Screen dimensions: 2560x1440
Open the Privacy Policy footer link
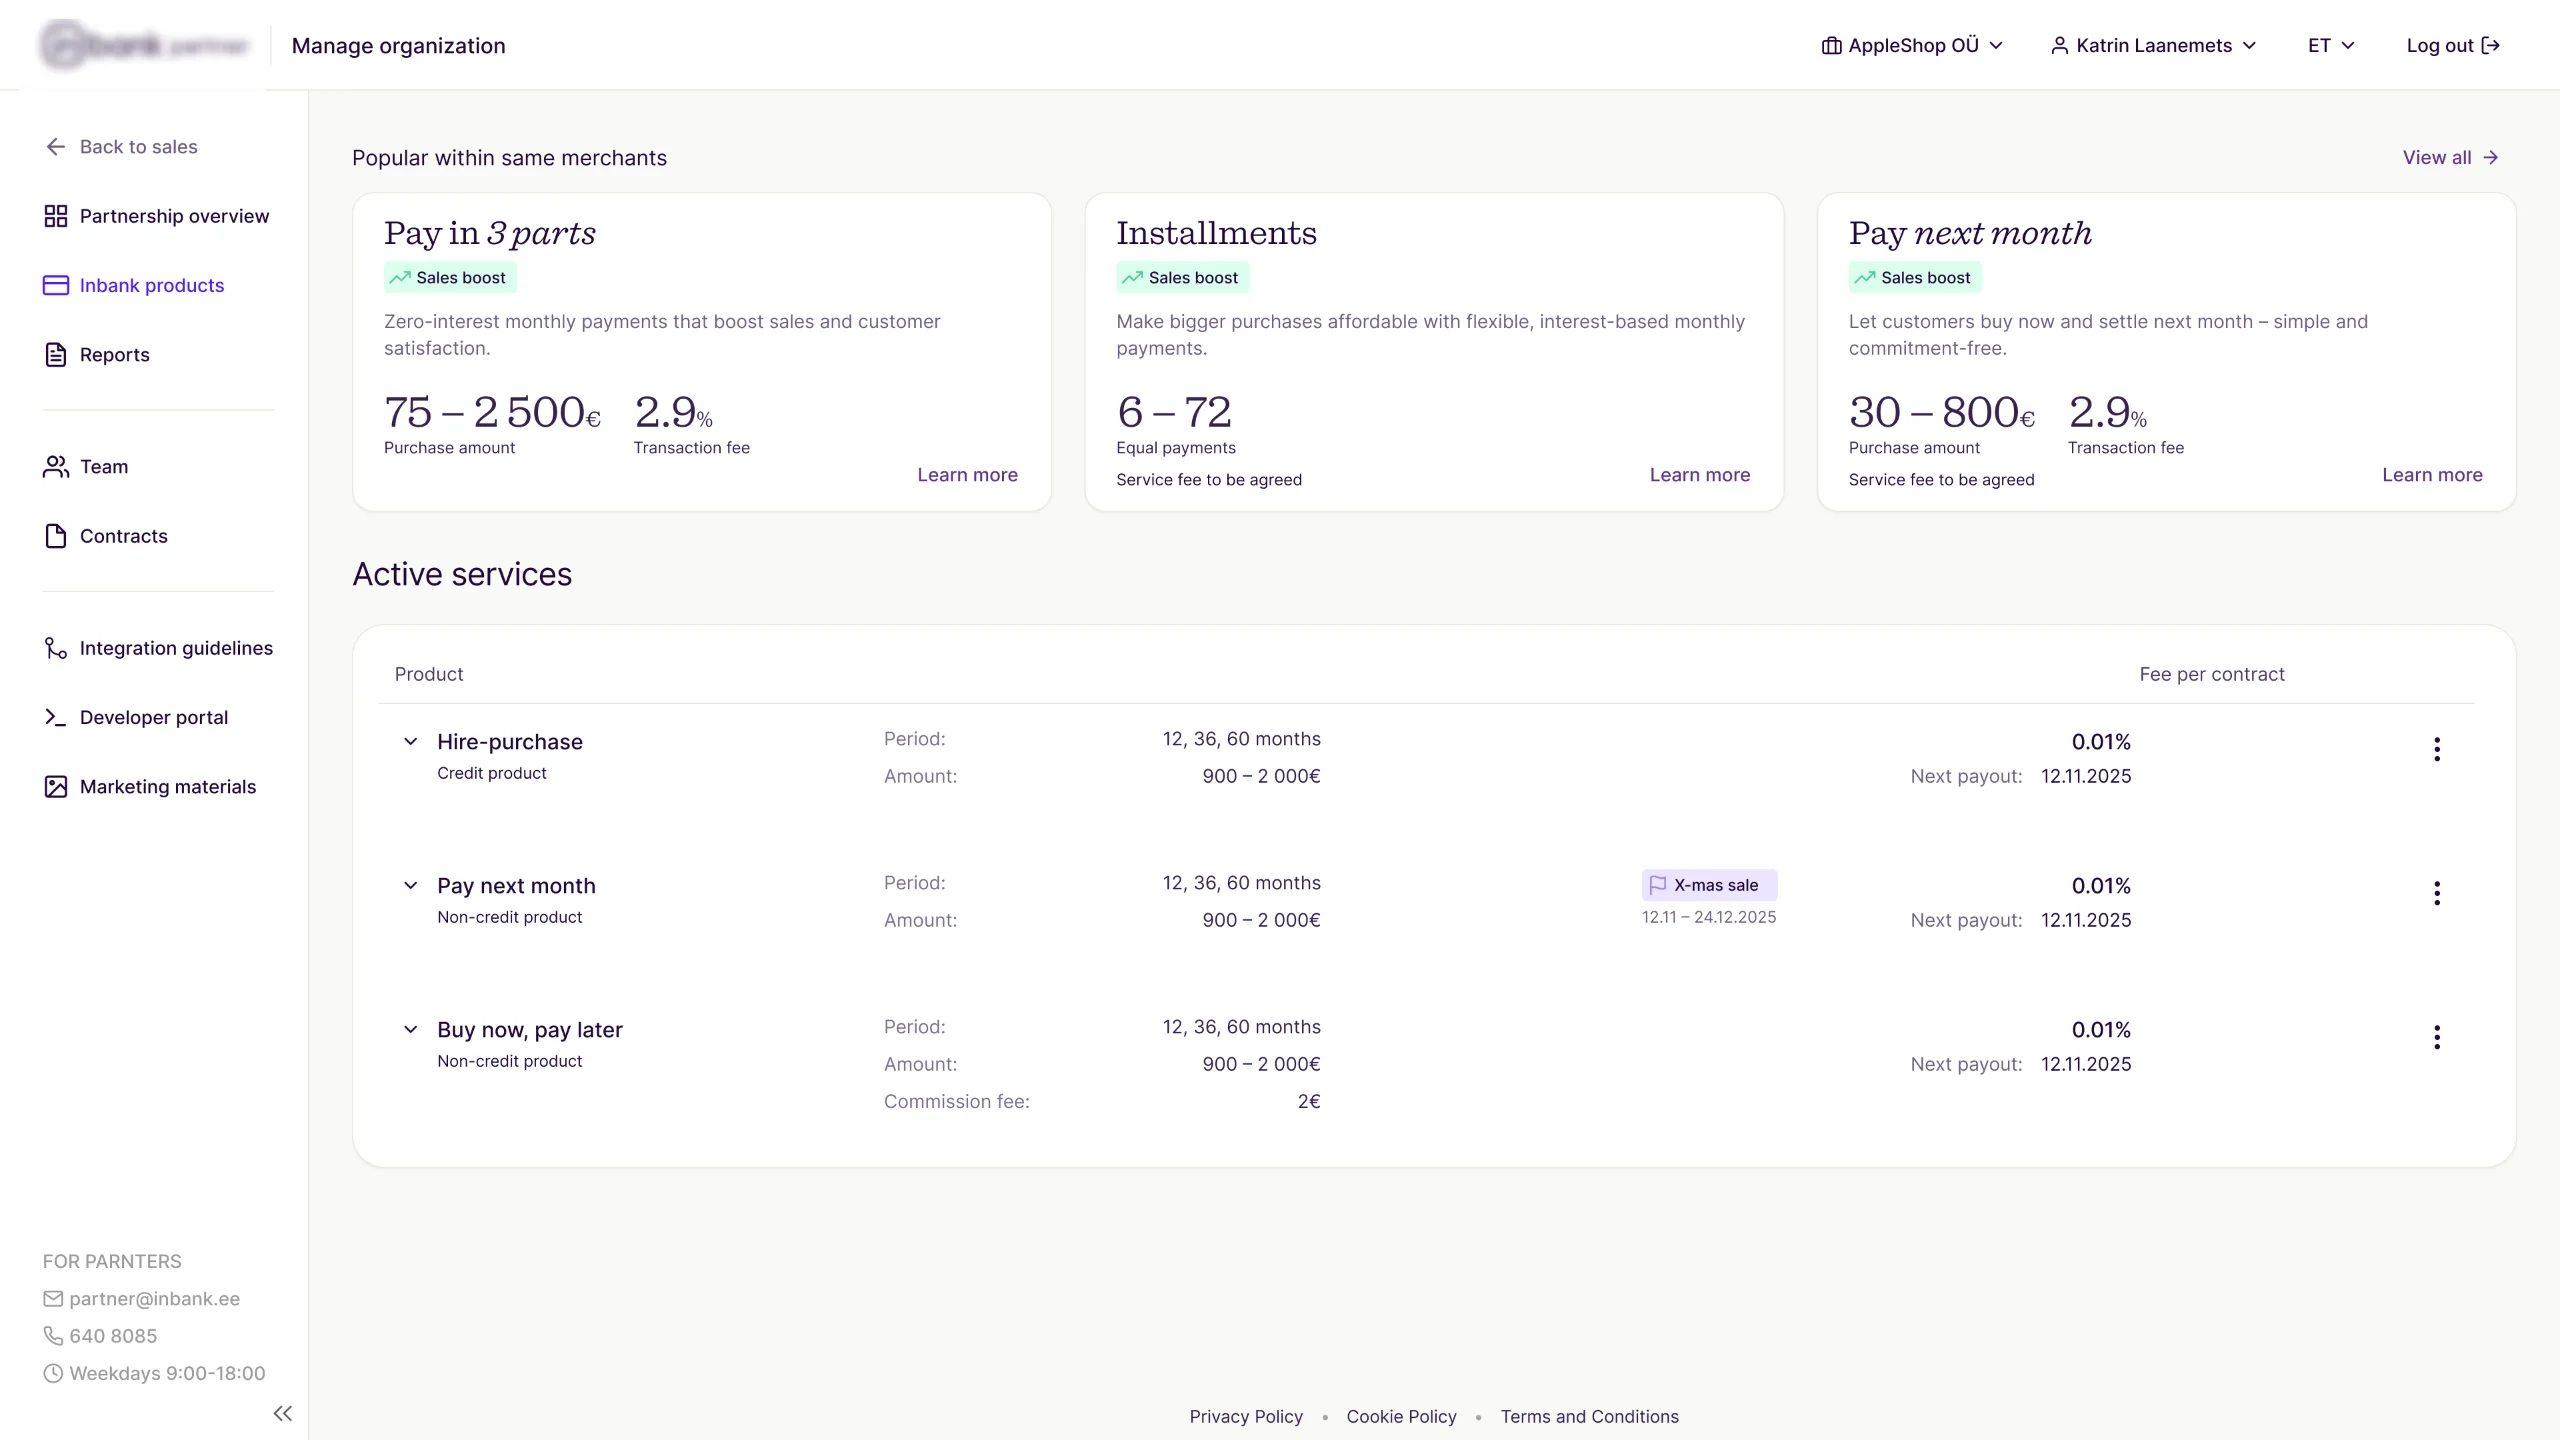(x=1246, y=1417)
